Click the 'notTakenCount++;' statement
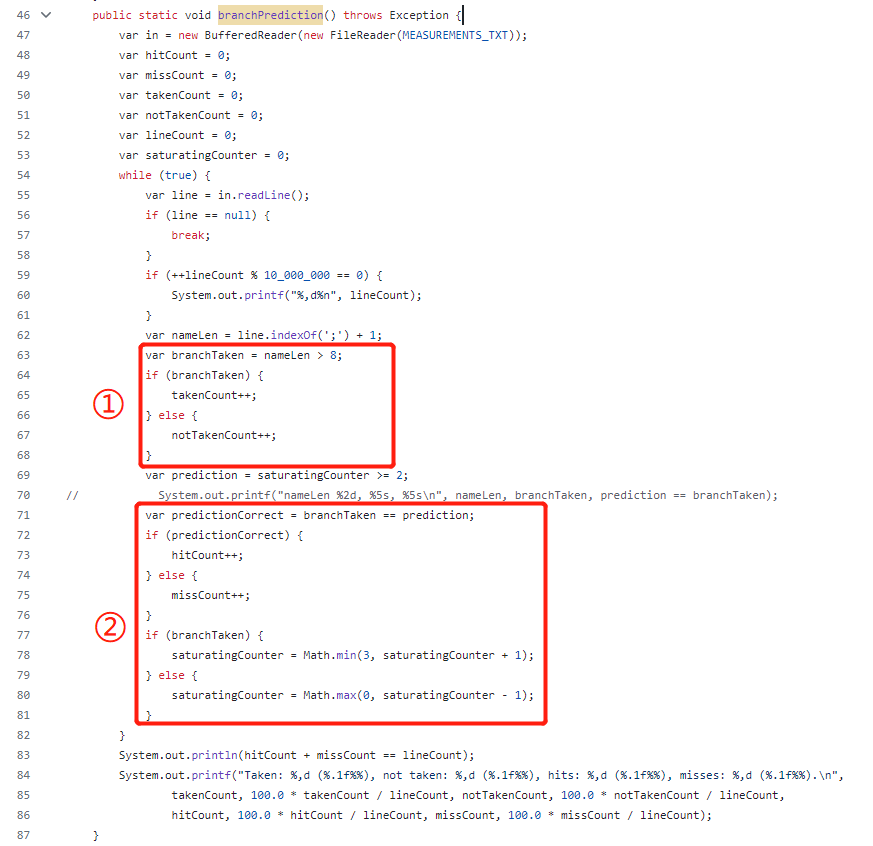The height and width of the screenshot is (846, 873). click(224, 435)
